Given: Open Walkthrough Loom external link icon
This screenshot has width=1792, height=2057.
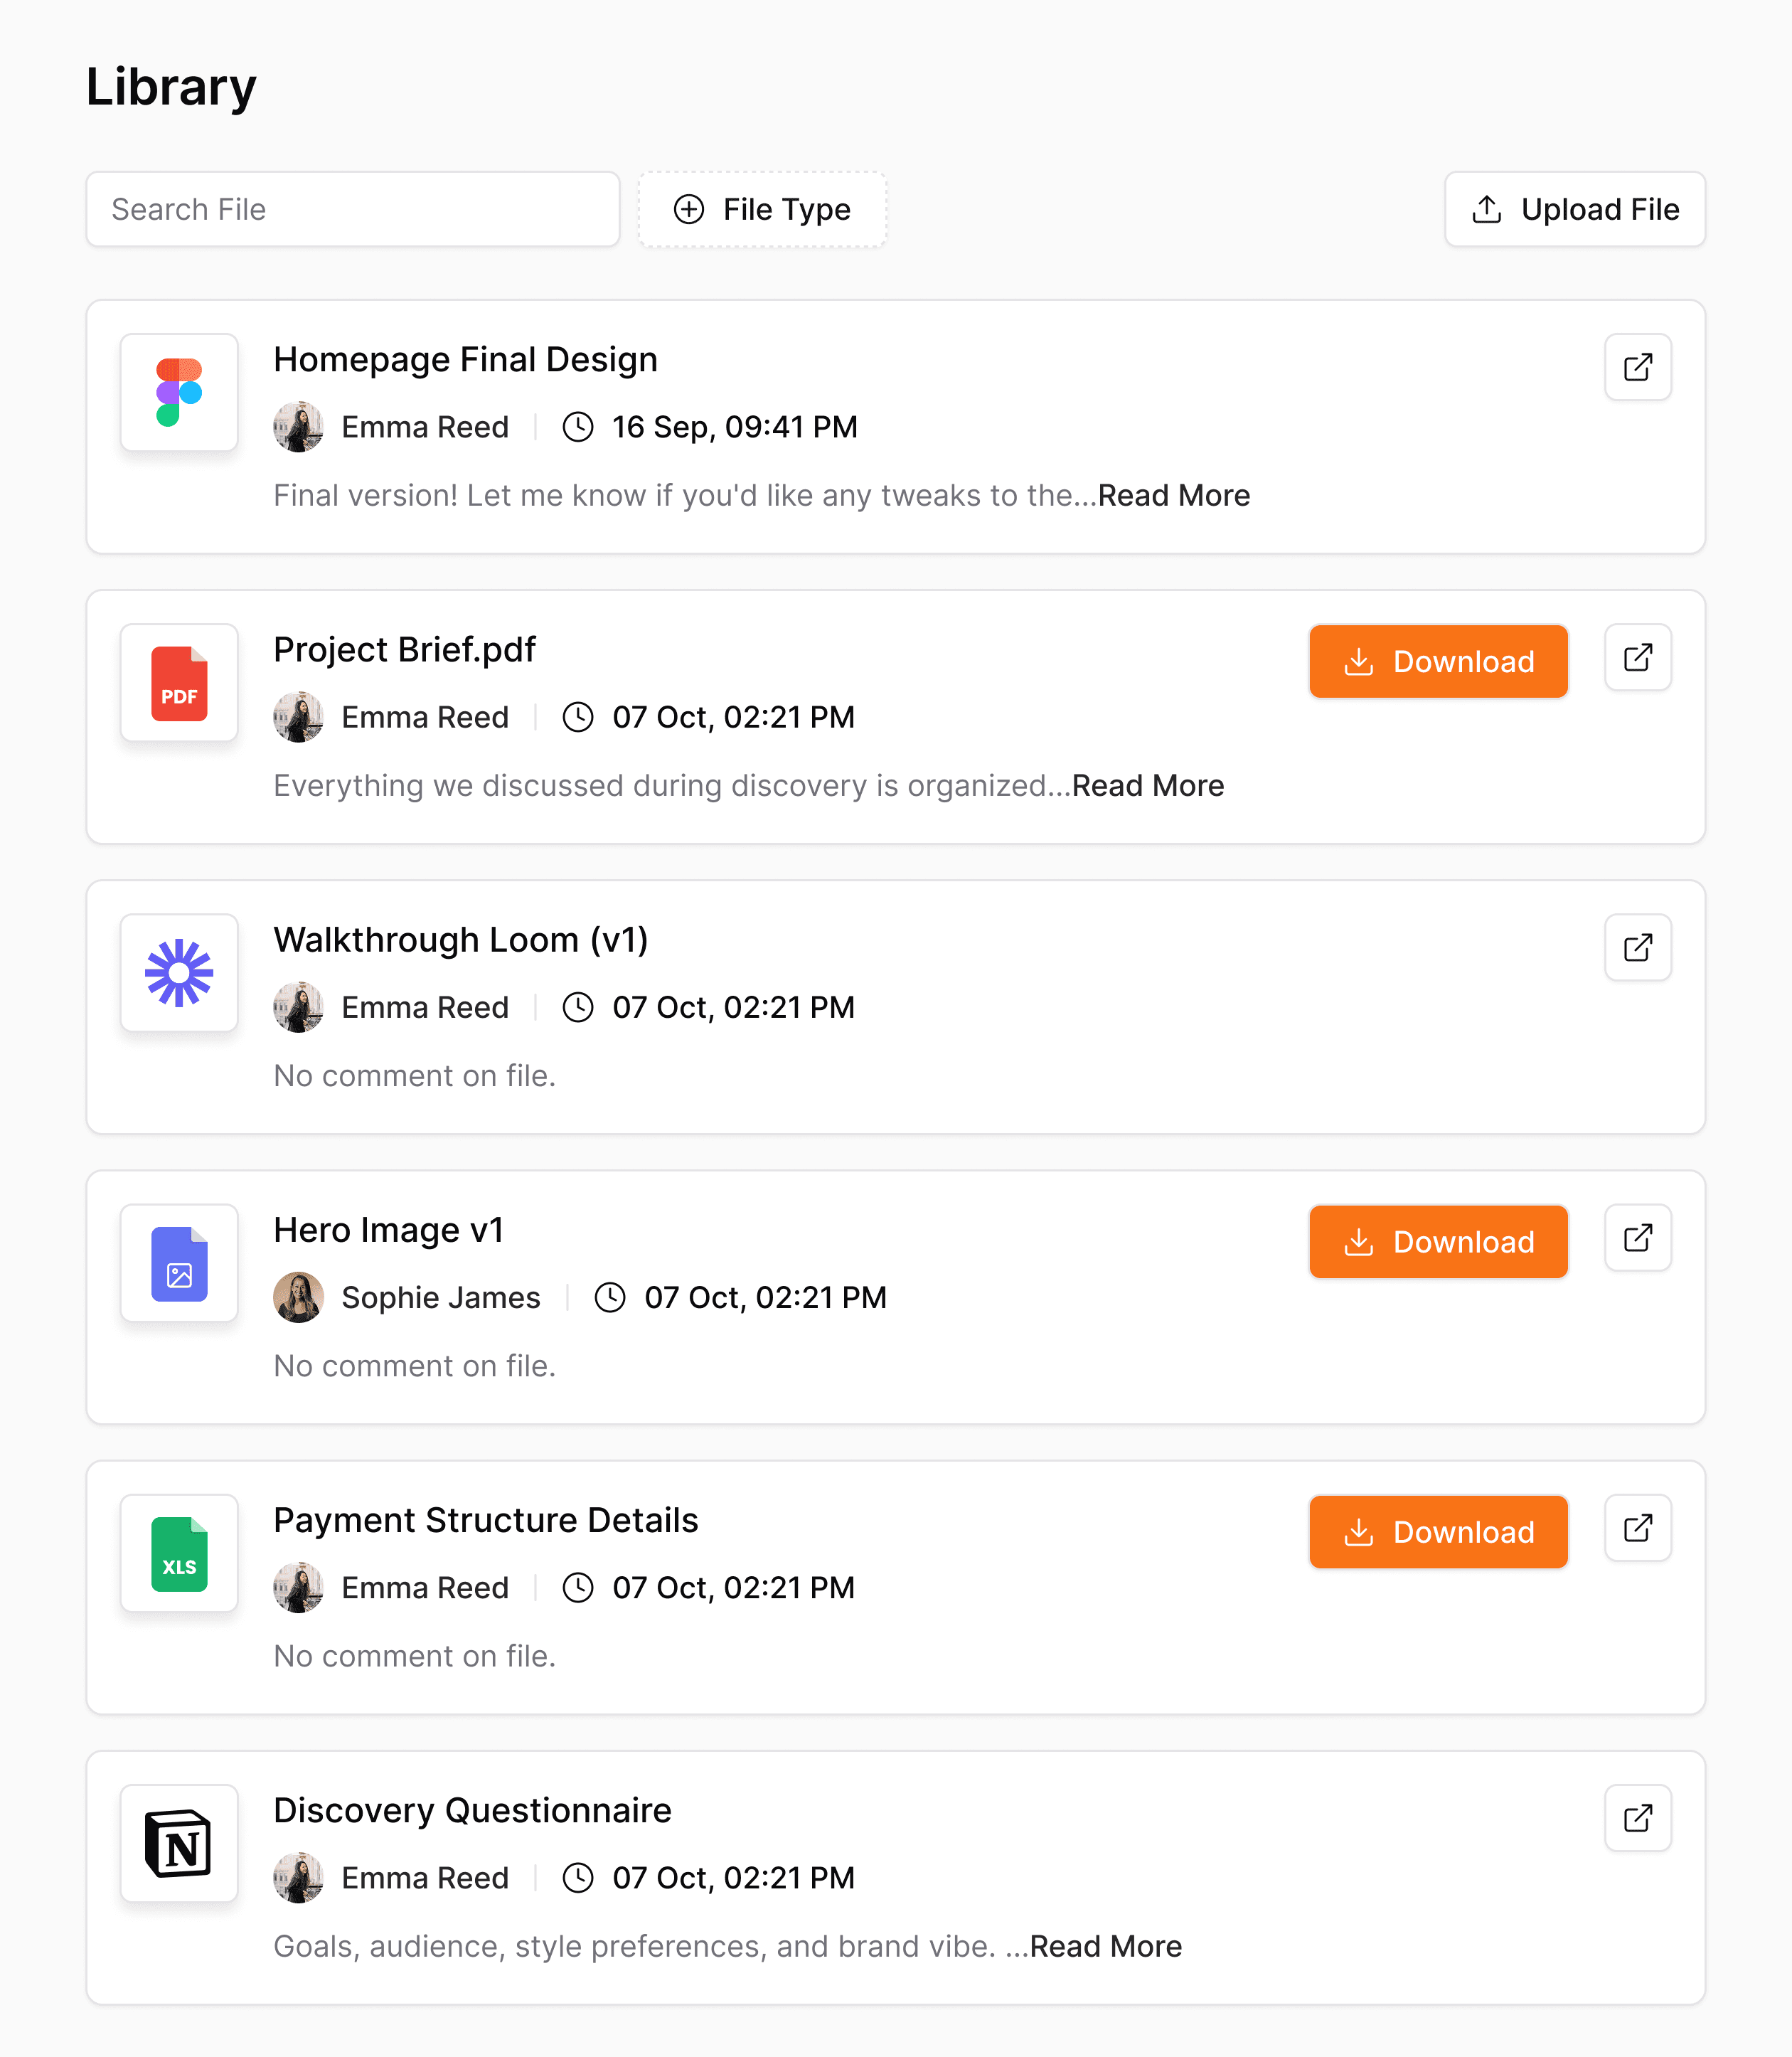Looking at the screenshot, I should click(x=1637, y=947).
